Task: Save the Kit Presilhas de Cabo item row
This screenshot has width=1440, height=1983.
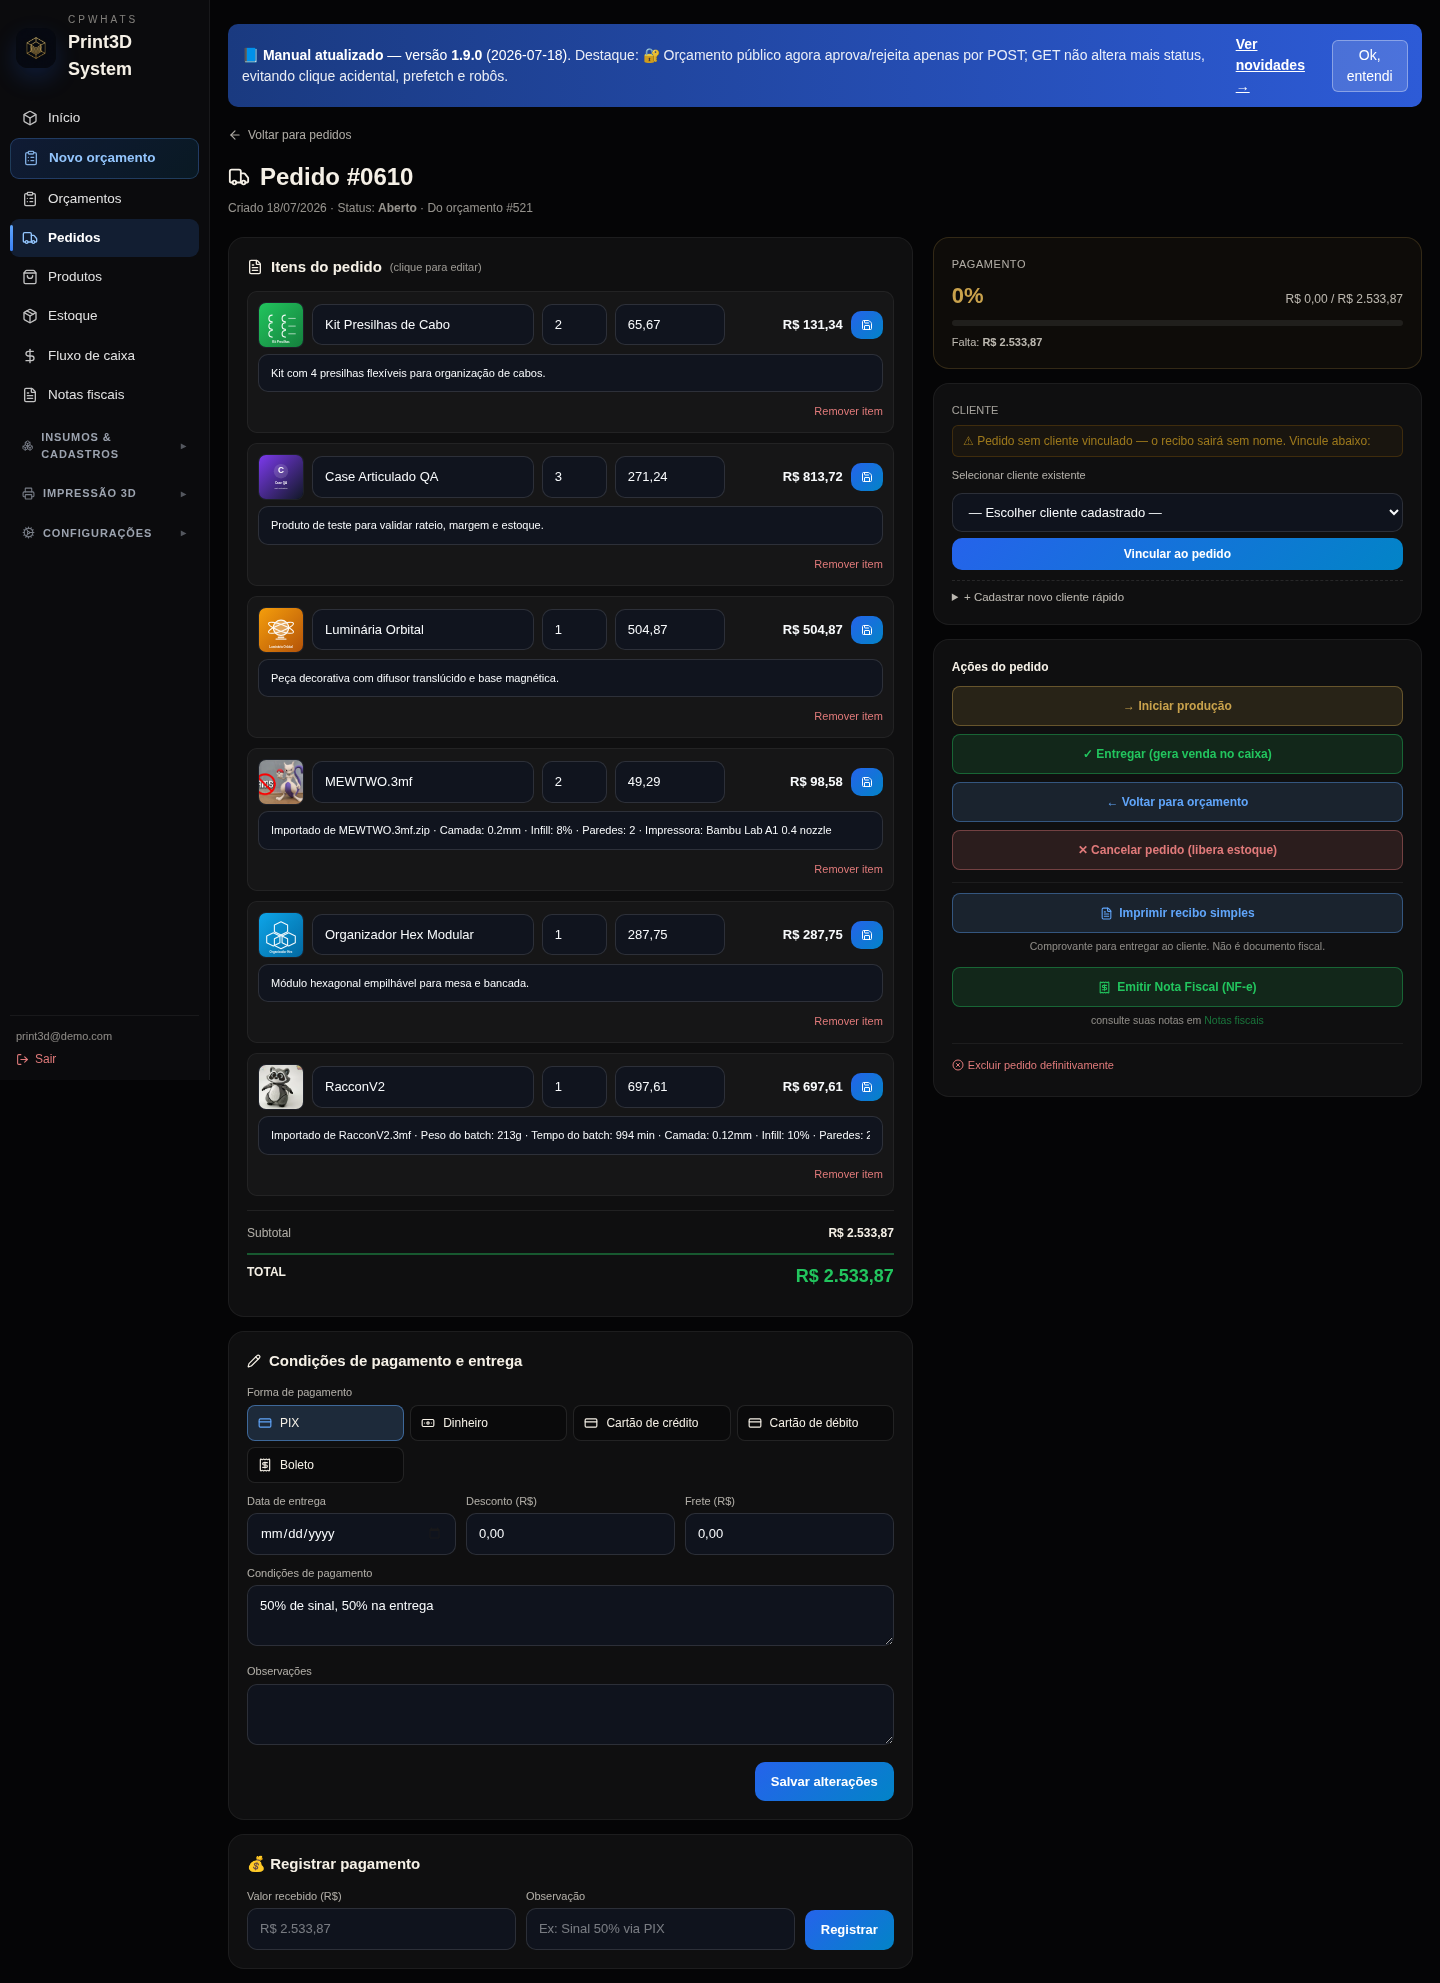Action: coord(866,325)
